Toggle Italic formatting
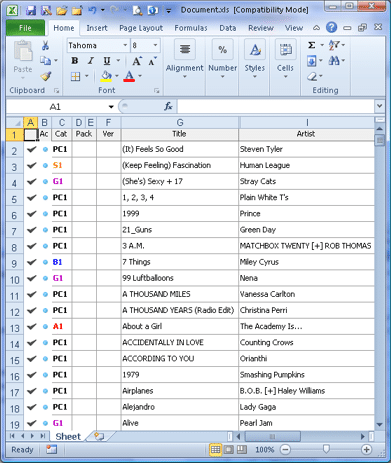The width and height of the screenshot is (391, 463). [91, 61]
